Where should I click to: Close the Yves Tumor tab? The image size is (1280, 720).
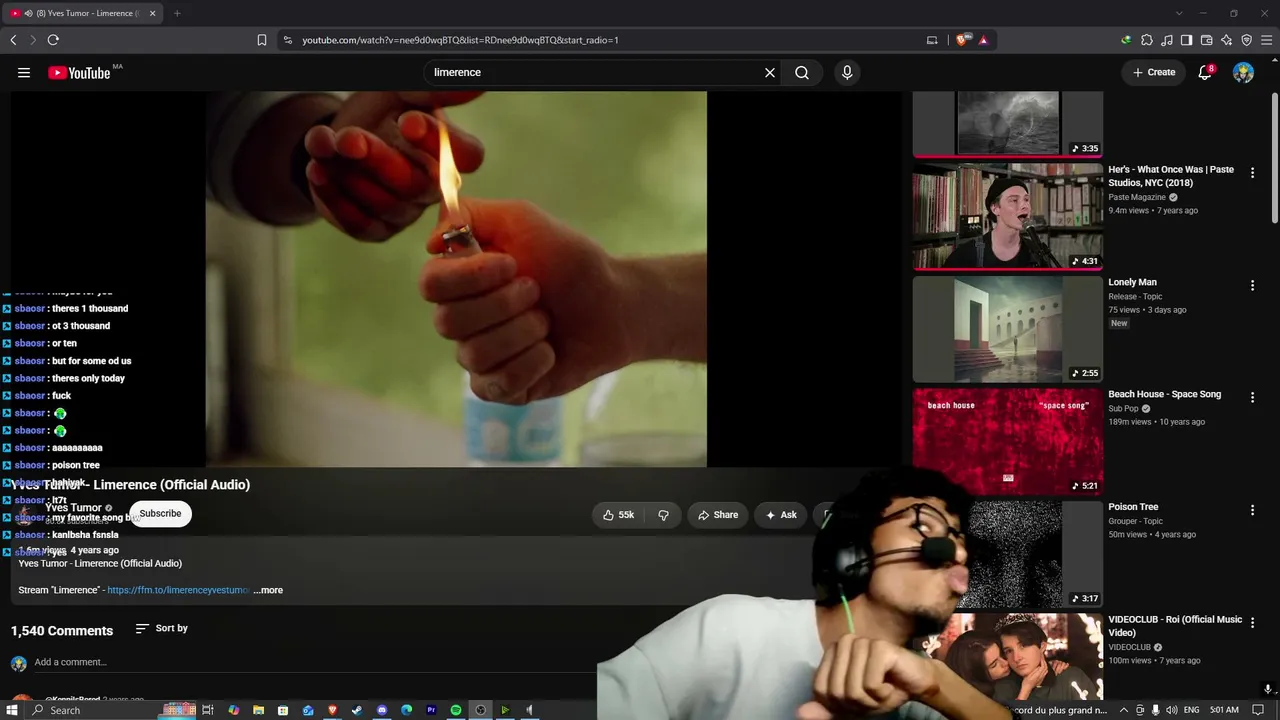152,13
